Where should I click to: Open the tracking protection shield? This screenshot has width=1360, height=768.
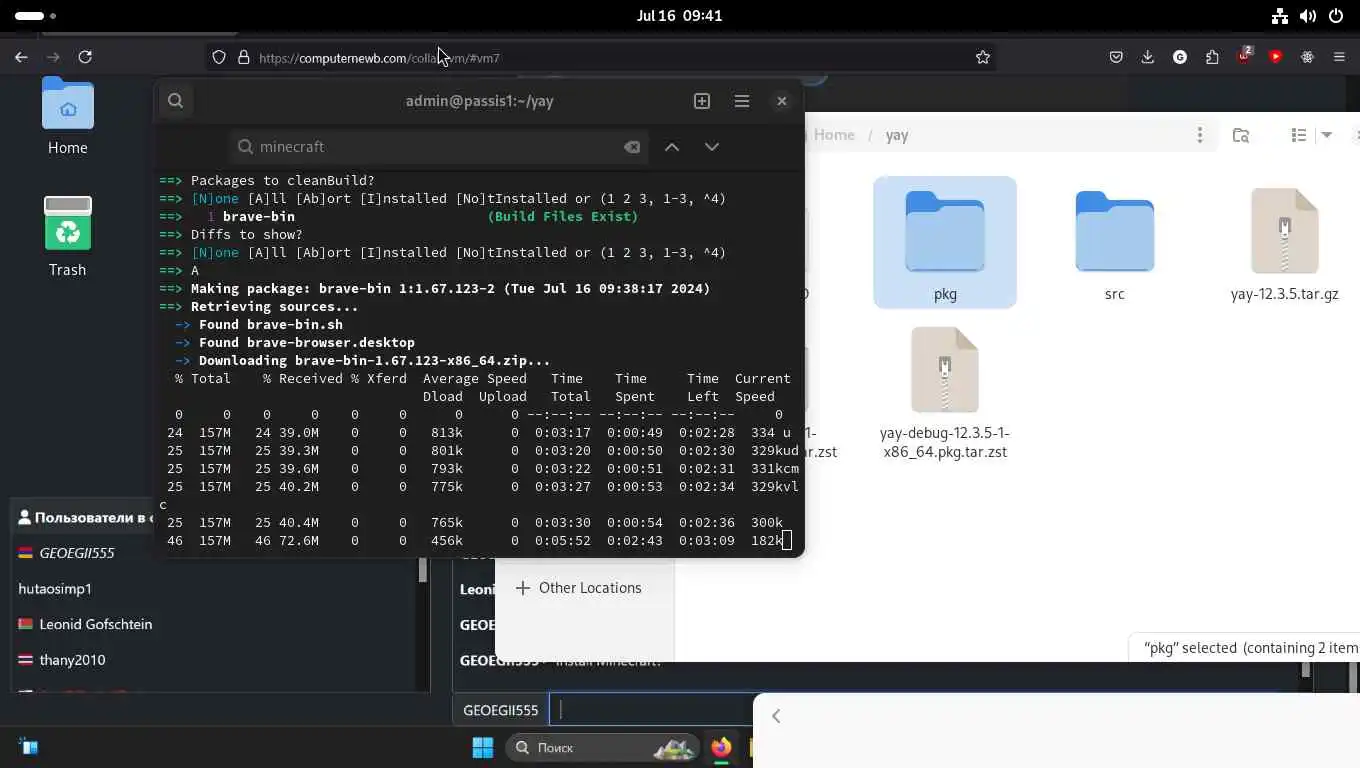click(219, 58)
